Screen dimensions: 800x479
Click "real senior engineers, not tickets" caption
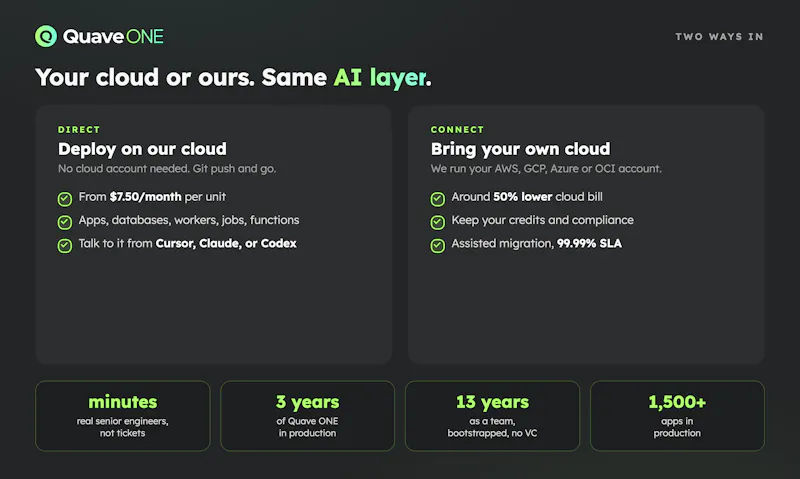point(122,427)
